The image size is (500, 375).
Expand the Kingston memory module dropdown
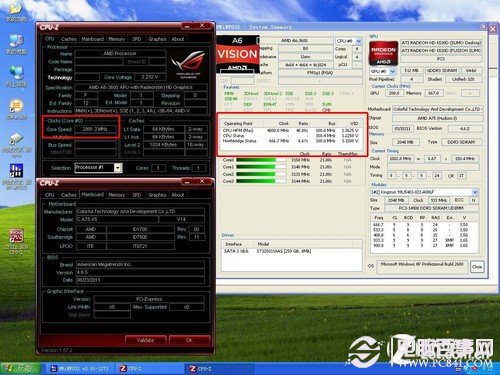point(475,192)
